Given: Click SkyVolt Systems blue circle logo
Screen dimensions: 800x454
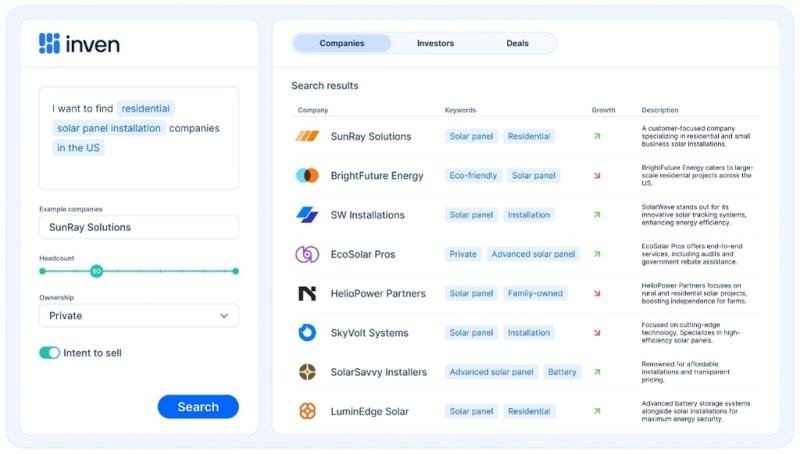Looking at the screenshot, I should (307, 333).
